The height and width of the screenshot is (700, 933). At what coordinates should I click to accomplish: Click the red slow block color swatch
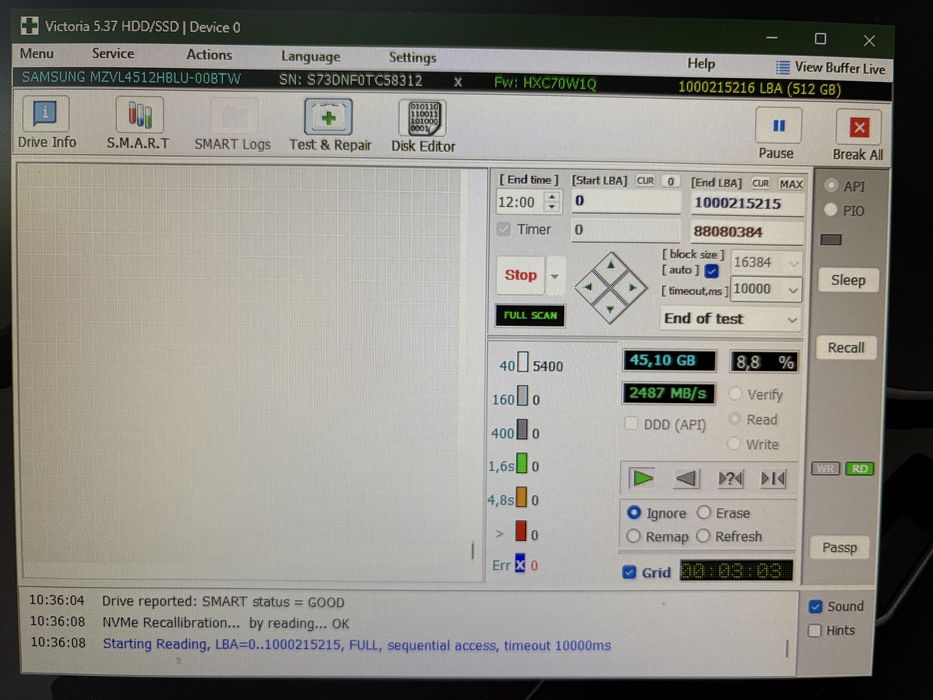click(x=521, y=530)
